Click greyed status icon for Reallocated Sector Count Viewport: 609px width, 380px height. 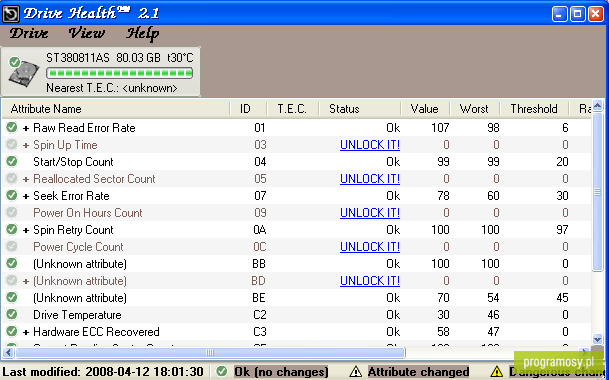point(12,178)
